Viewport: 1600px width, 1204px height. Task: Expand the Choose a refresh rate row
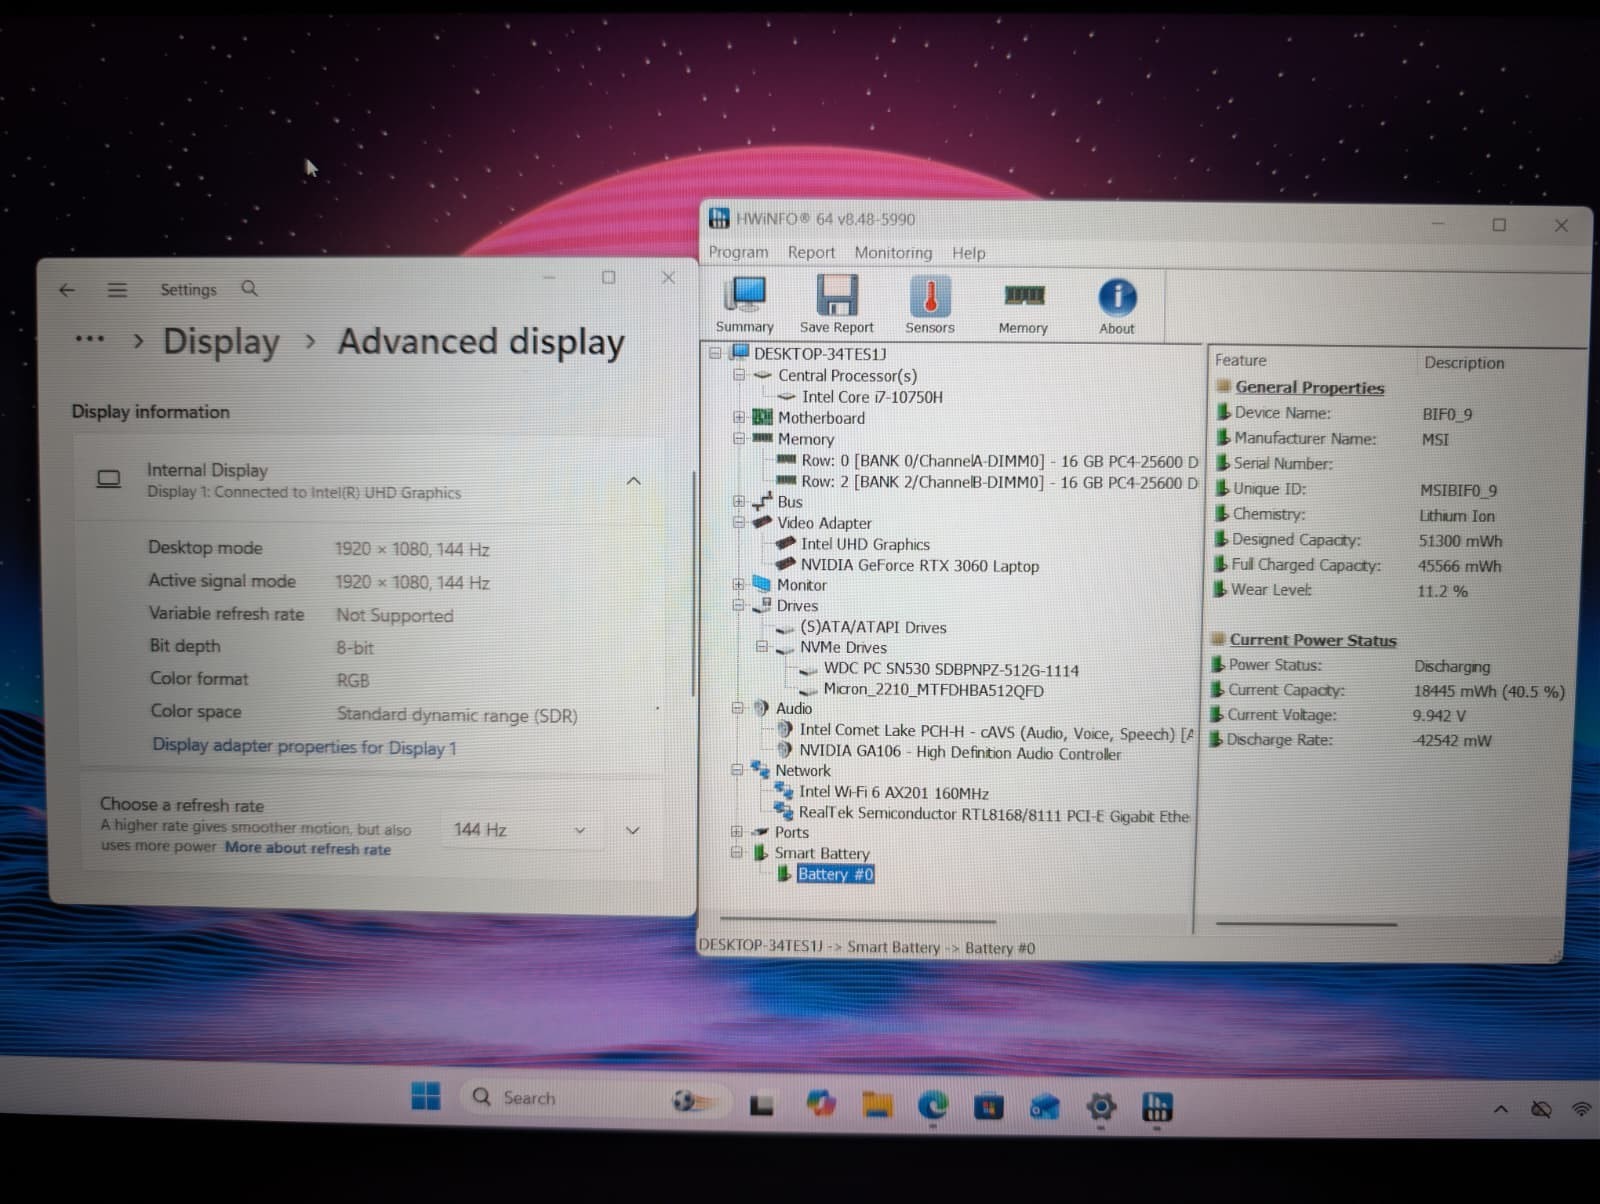632,831
